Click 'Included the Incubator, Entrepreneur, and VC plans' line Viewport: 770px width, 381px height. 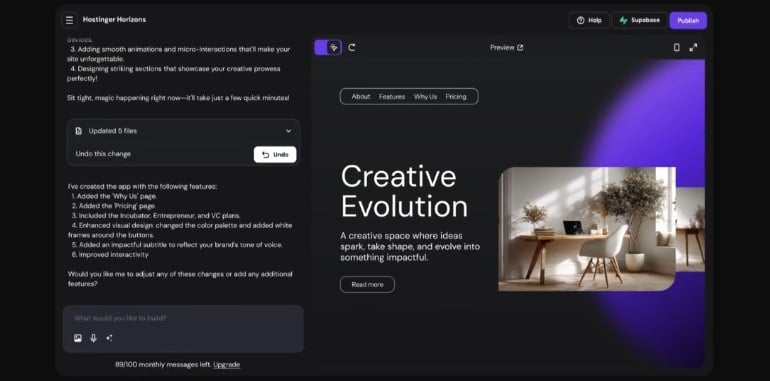(x=156, y=216)
